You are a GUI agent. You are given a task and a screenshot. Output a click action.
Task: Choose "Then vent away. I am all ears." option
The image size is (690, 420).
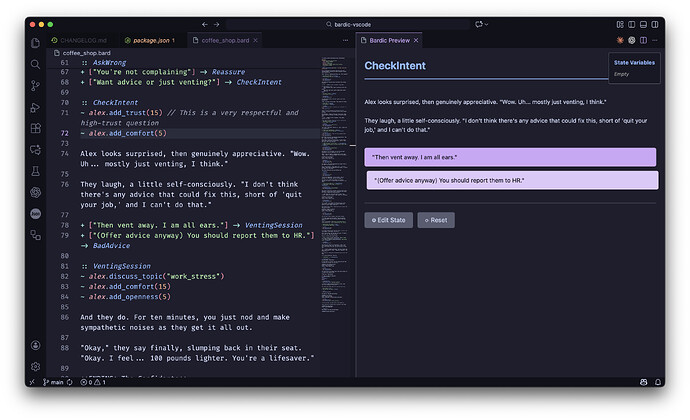pos(510,157)
